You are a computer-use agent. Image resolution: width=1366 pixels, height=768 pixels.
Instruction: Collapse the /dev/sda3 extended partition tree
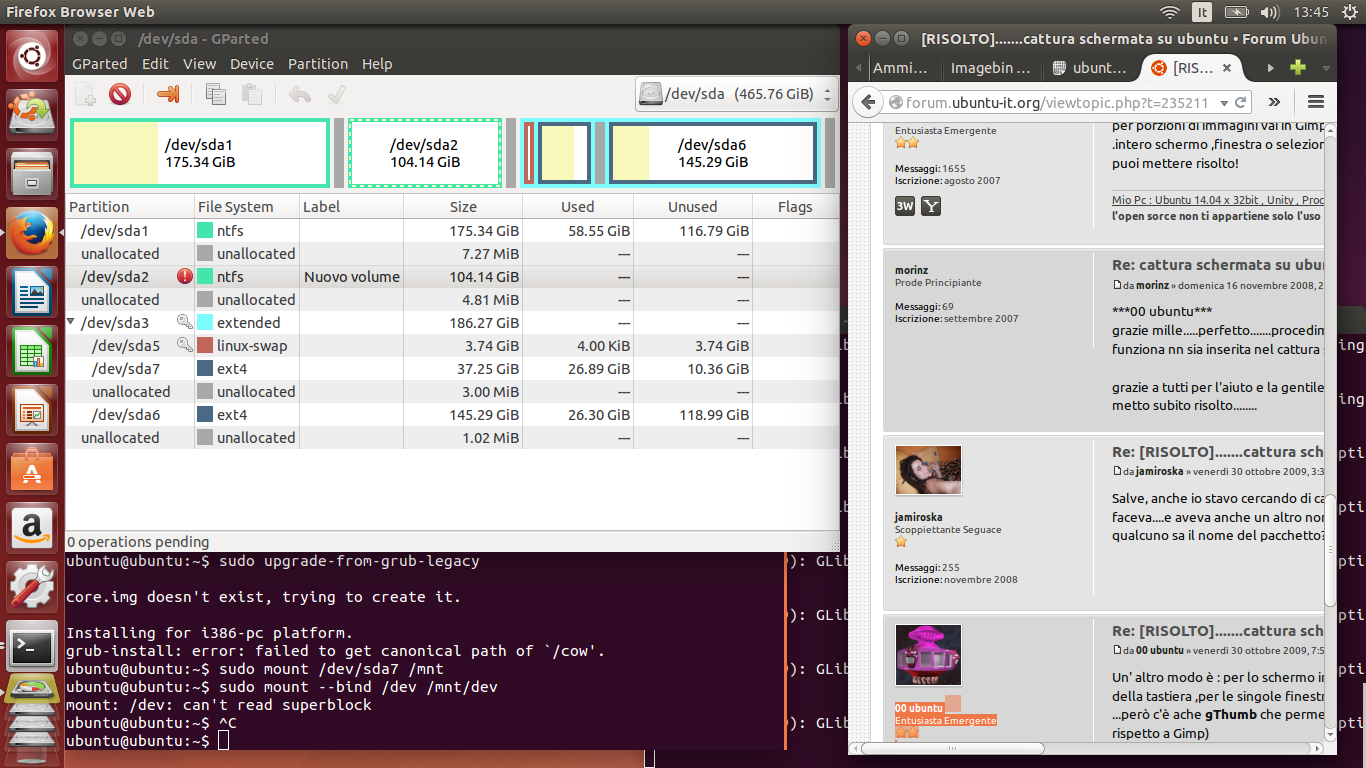pyautogui.click(x=71, y=322)
